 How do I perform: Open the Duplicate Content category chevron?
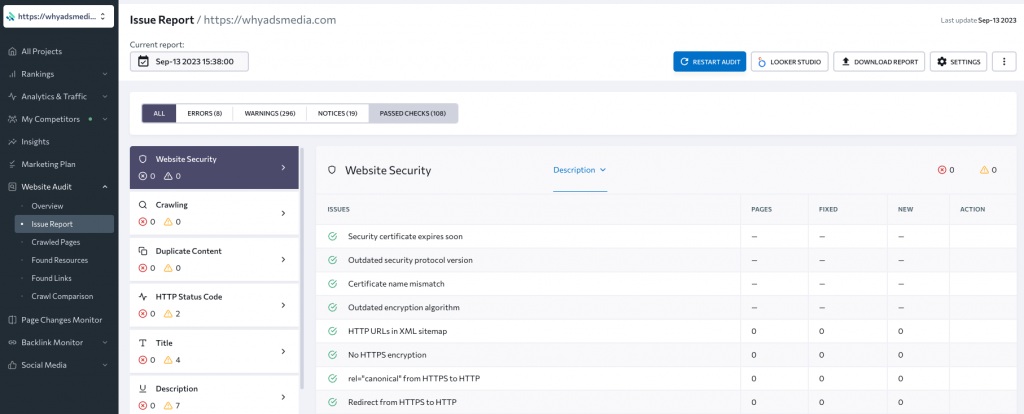point(283,259)
